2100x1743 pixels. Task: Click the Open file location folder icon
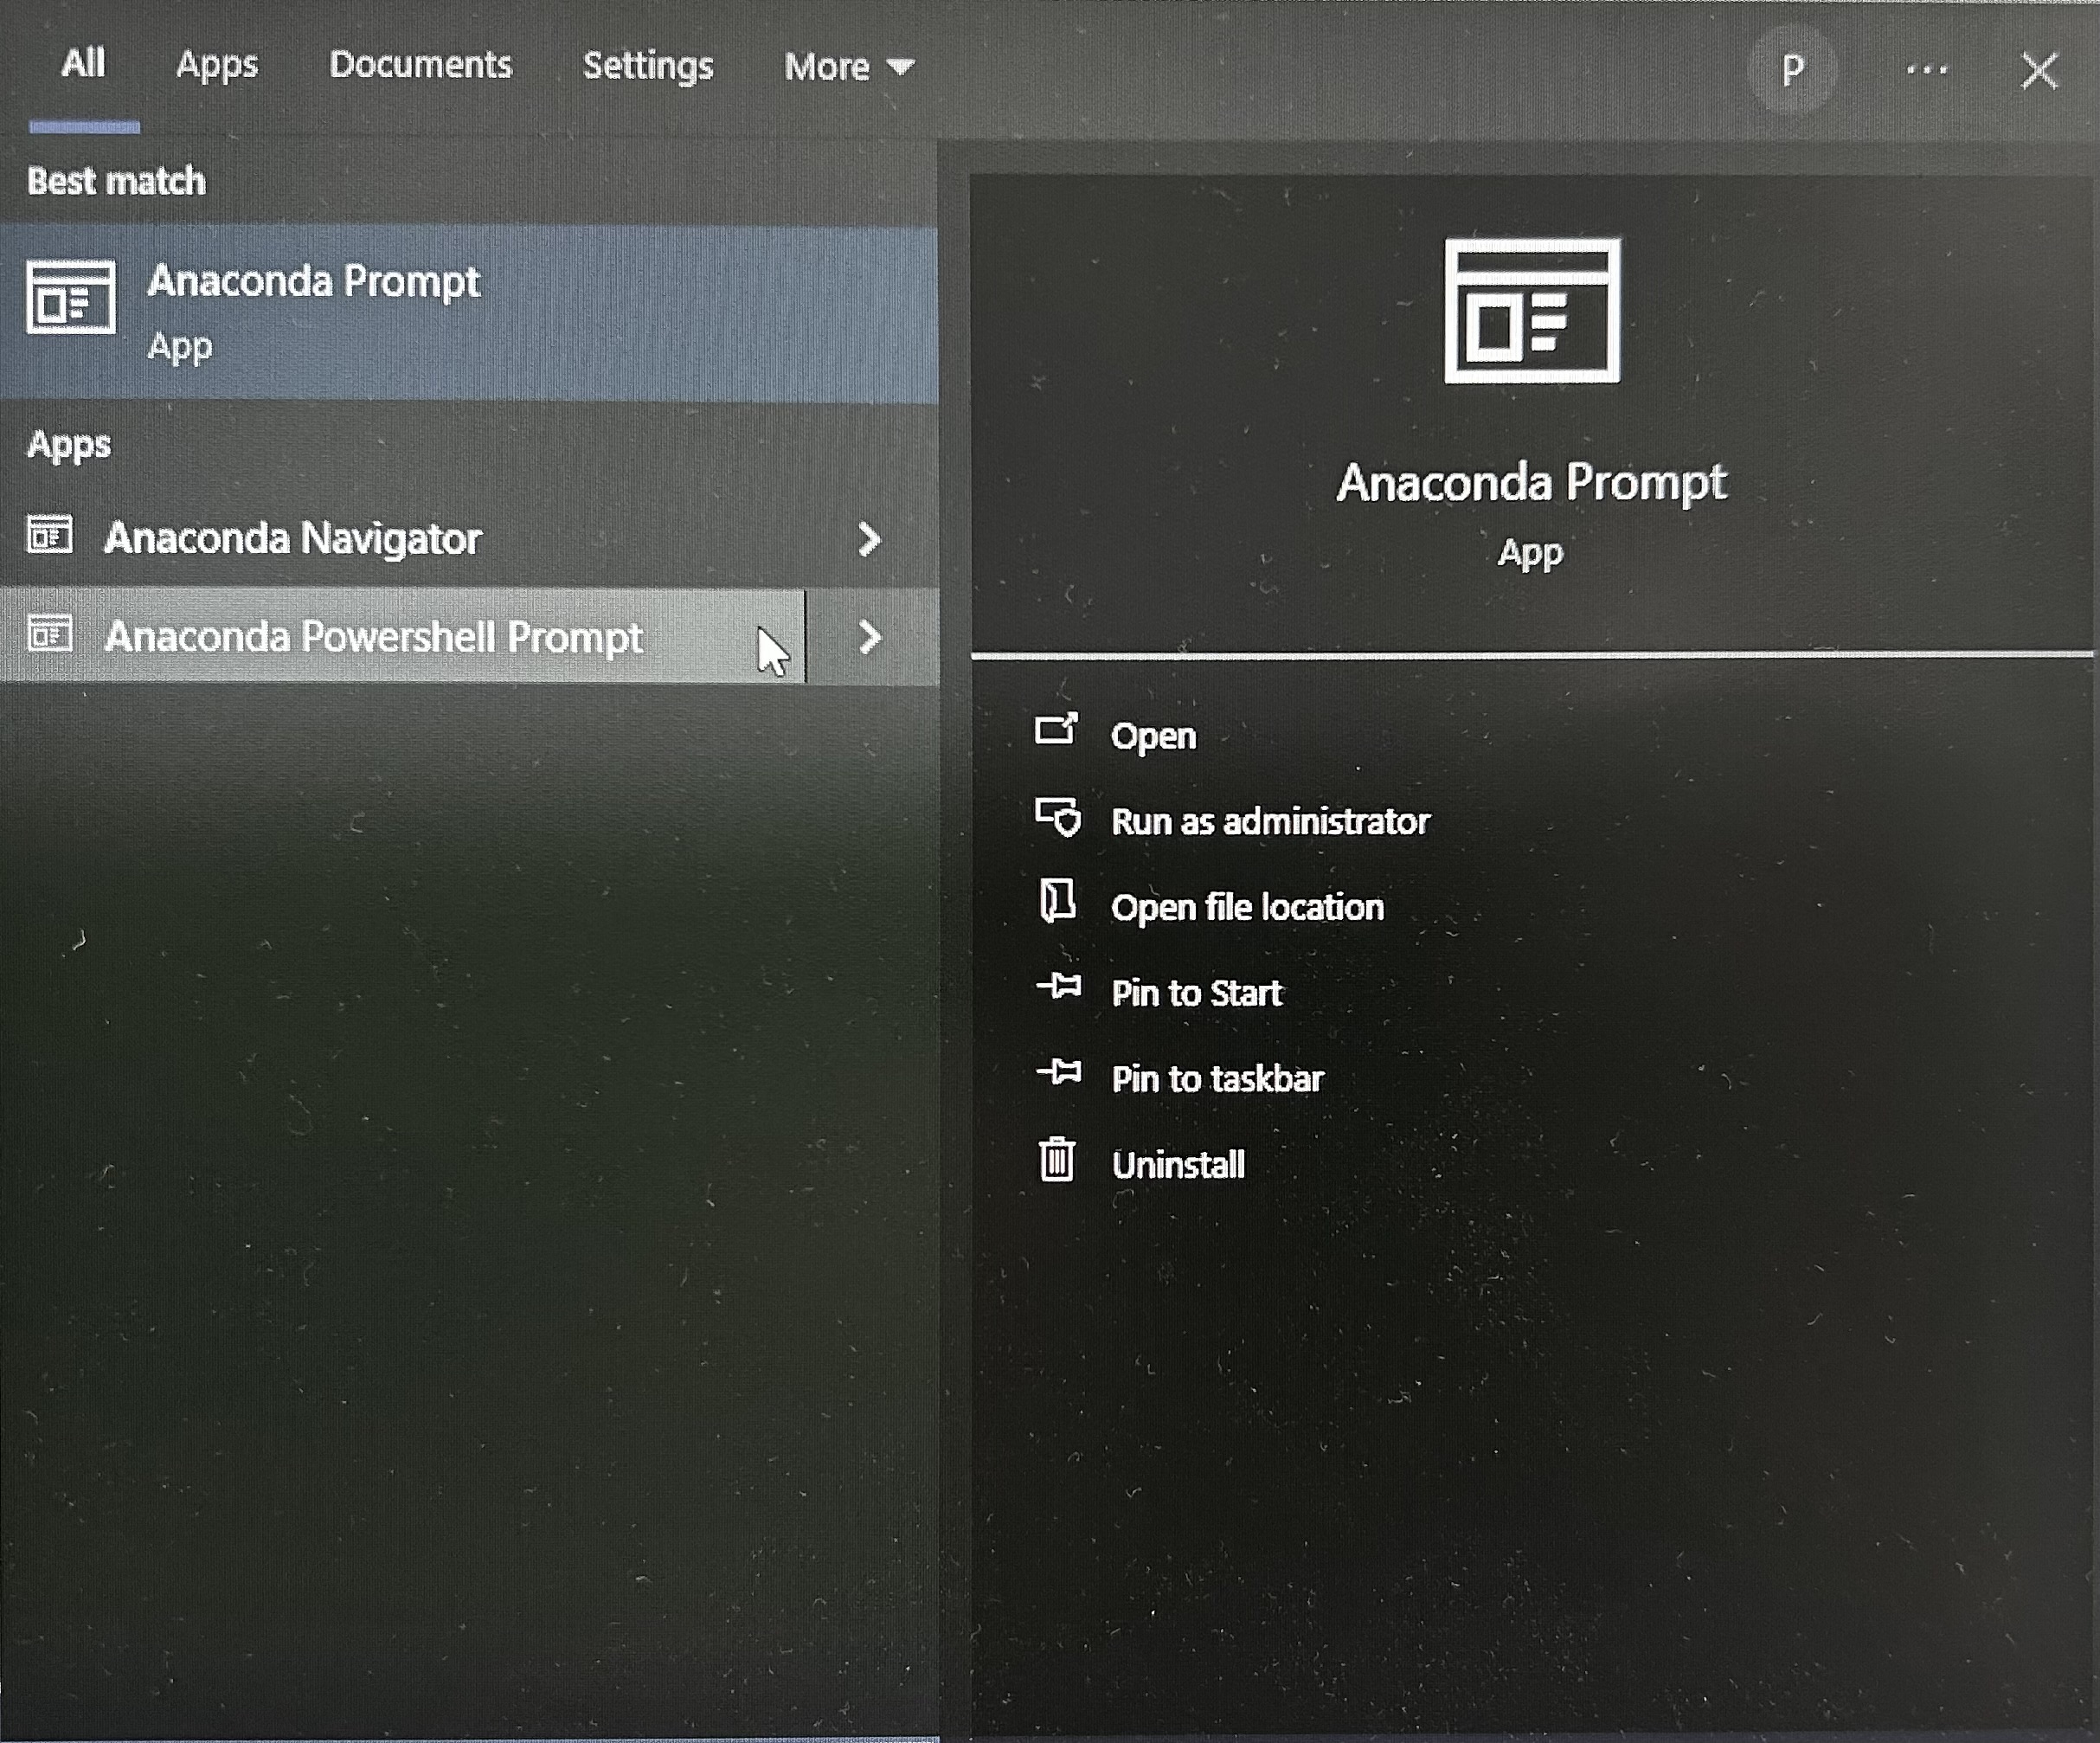point(1057,902)
